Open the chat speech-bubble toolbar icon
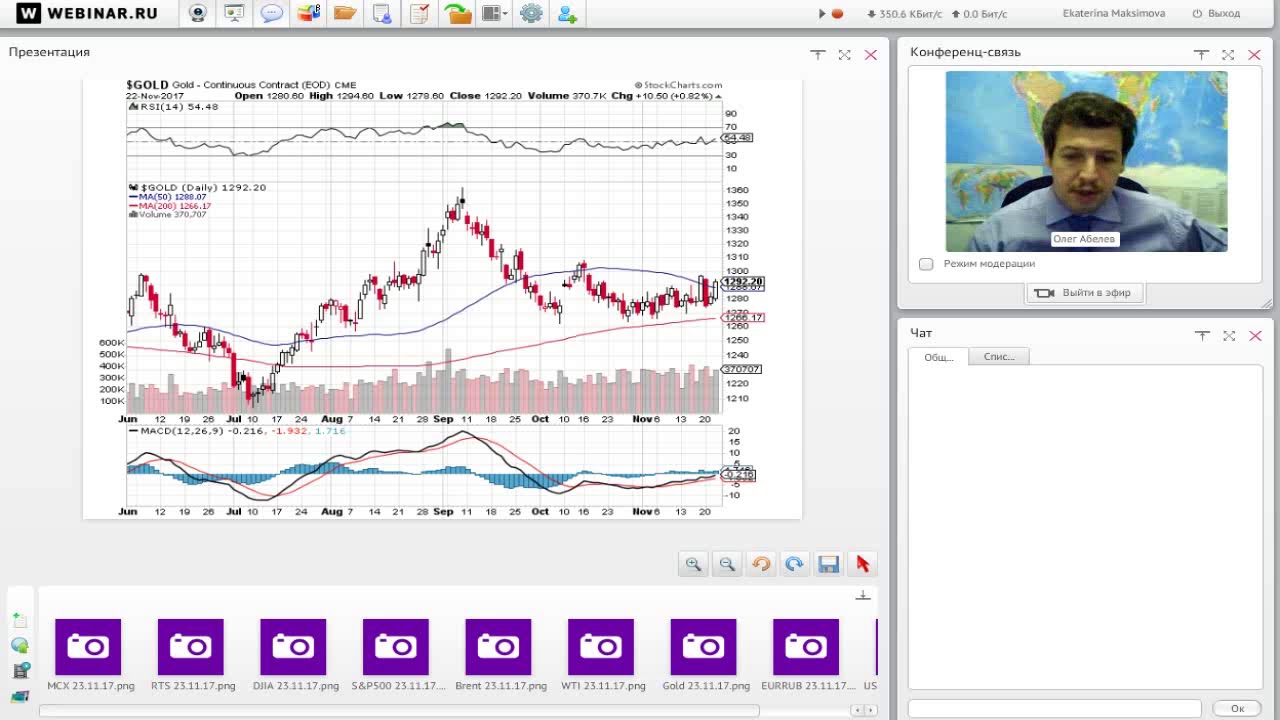Screen dimensions: 1280x720 point(271,14)
